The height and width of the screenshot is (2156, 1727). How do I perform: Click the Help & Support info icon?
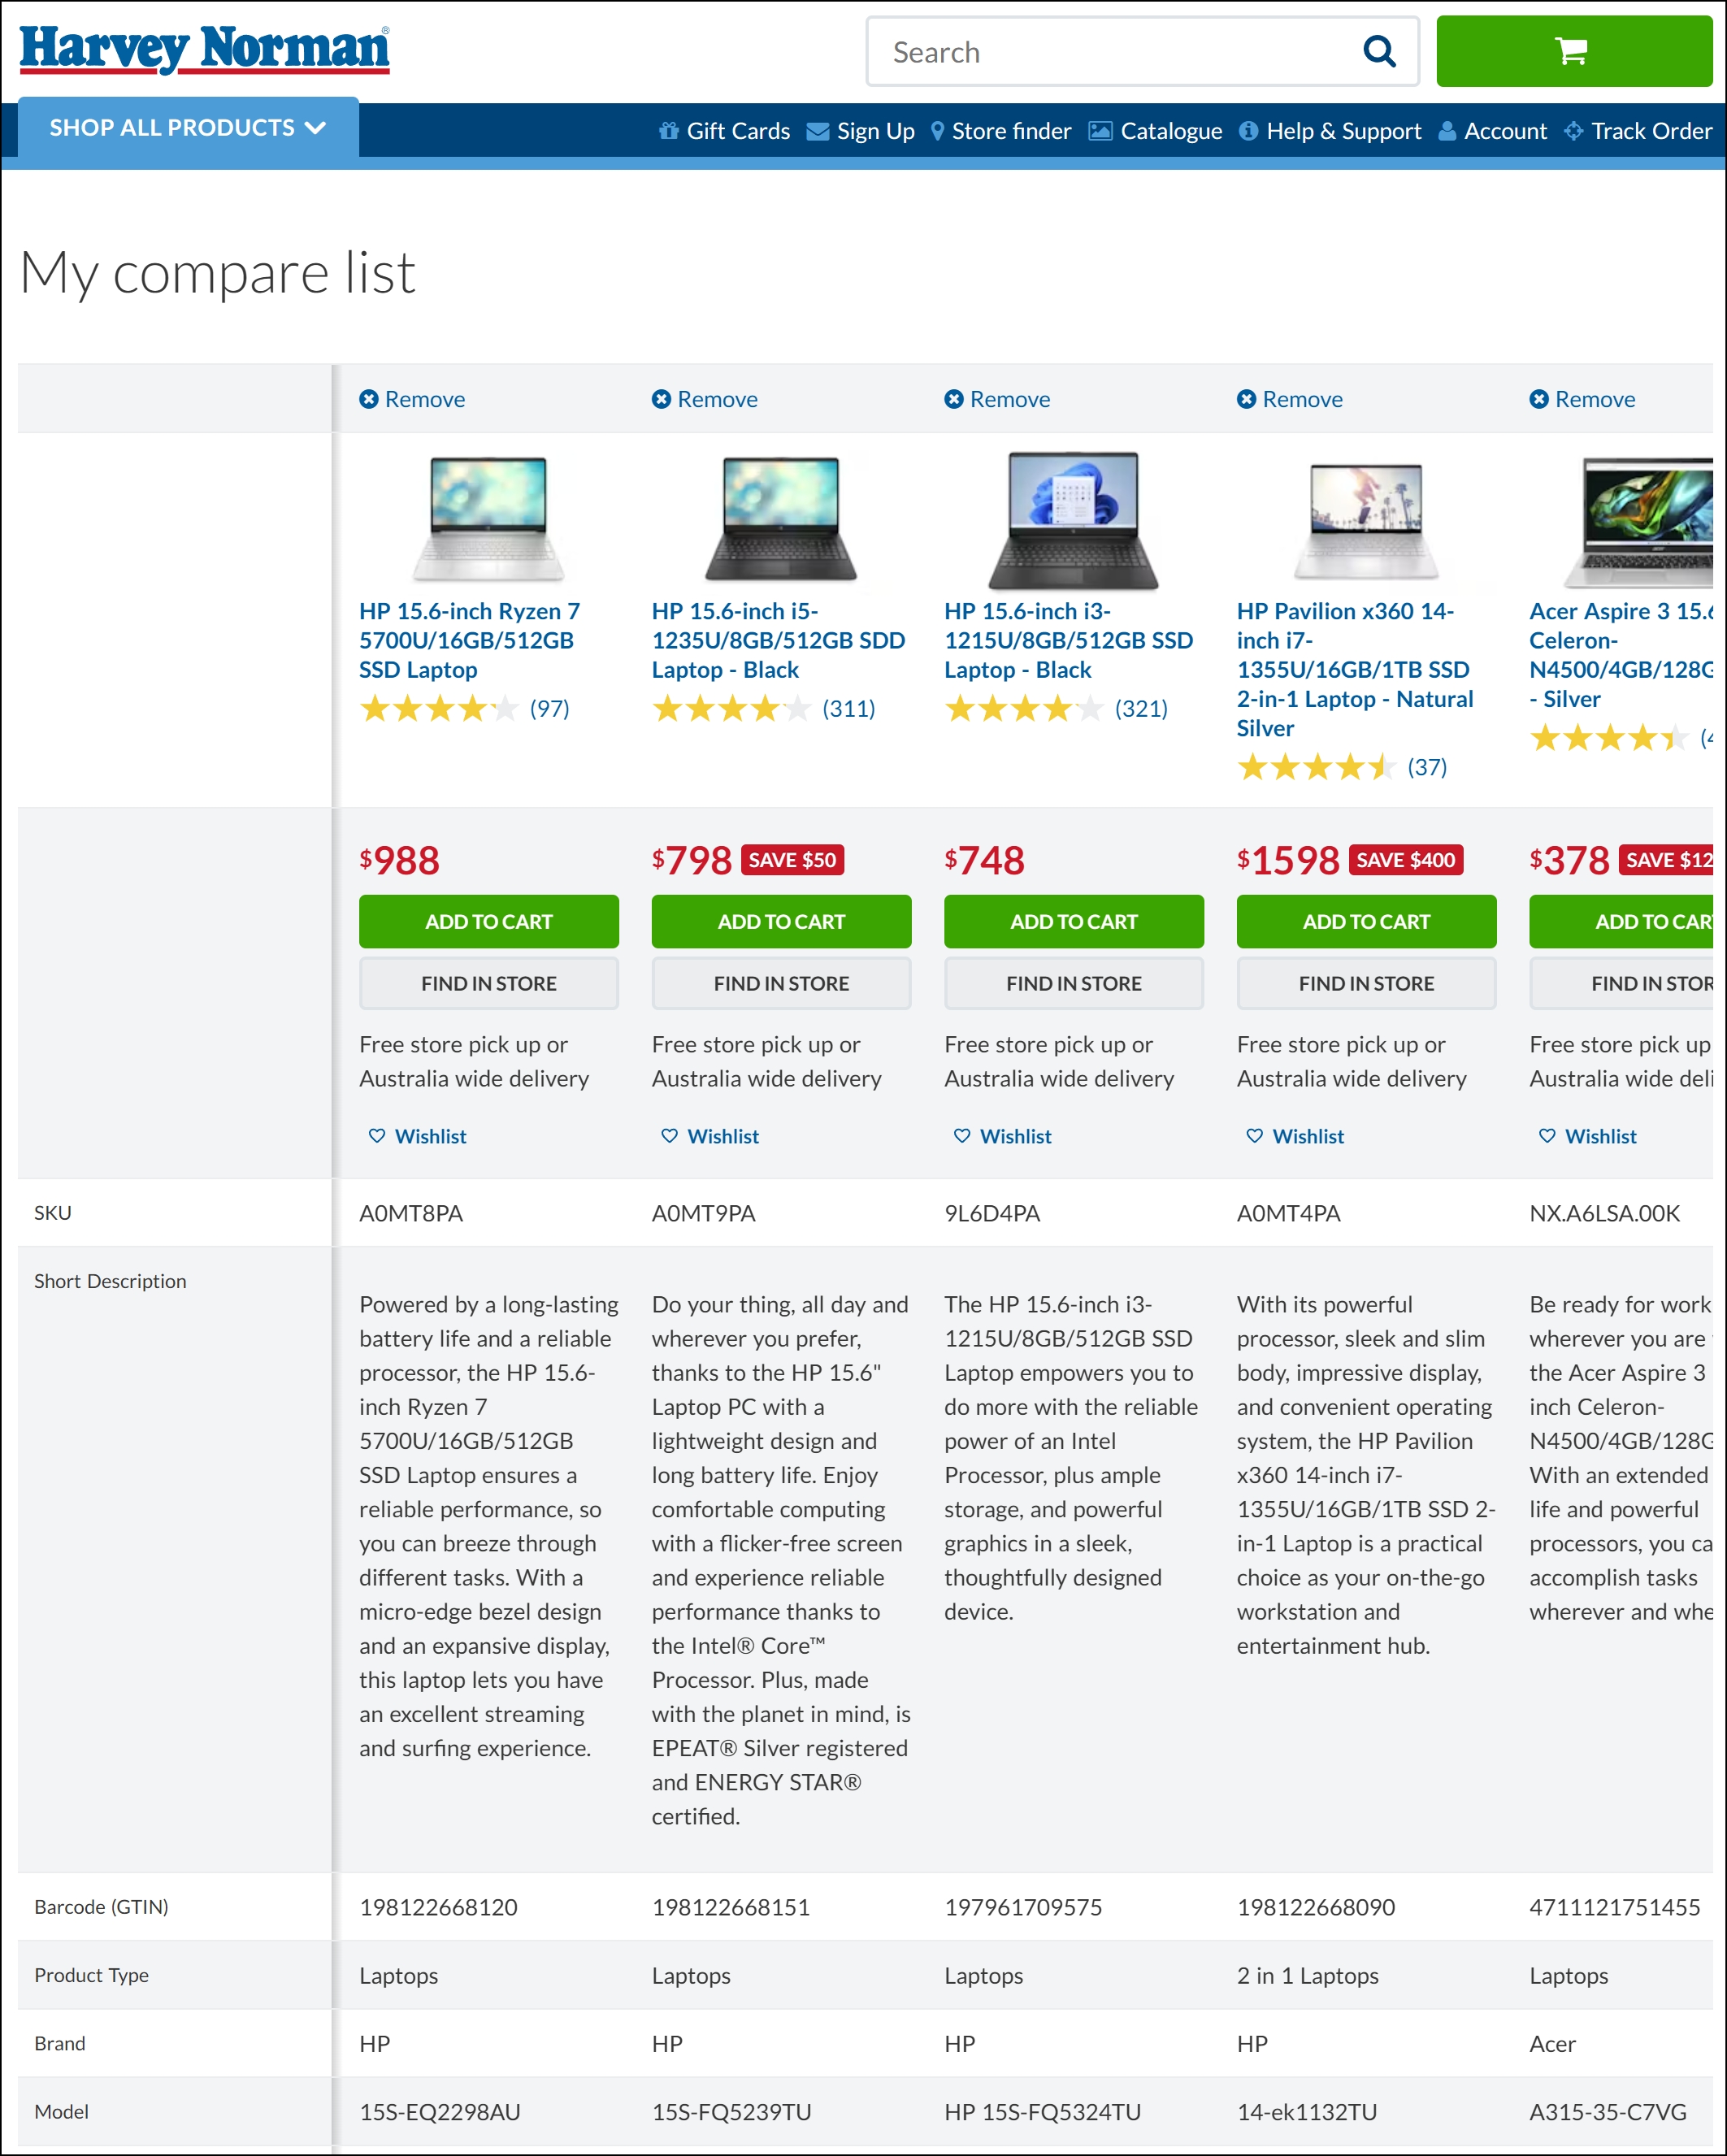pos(1248,130)
